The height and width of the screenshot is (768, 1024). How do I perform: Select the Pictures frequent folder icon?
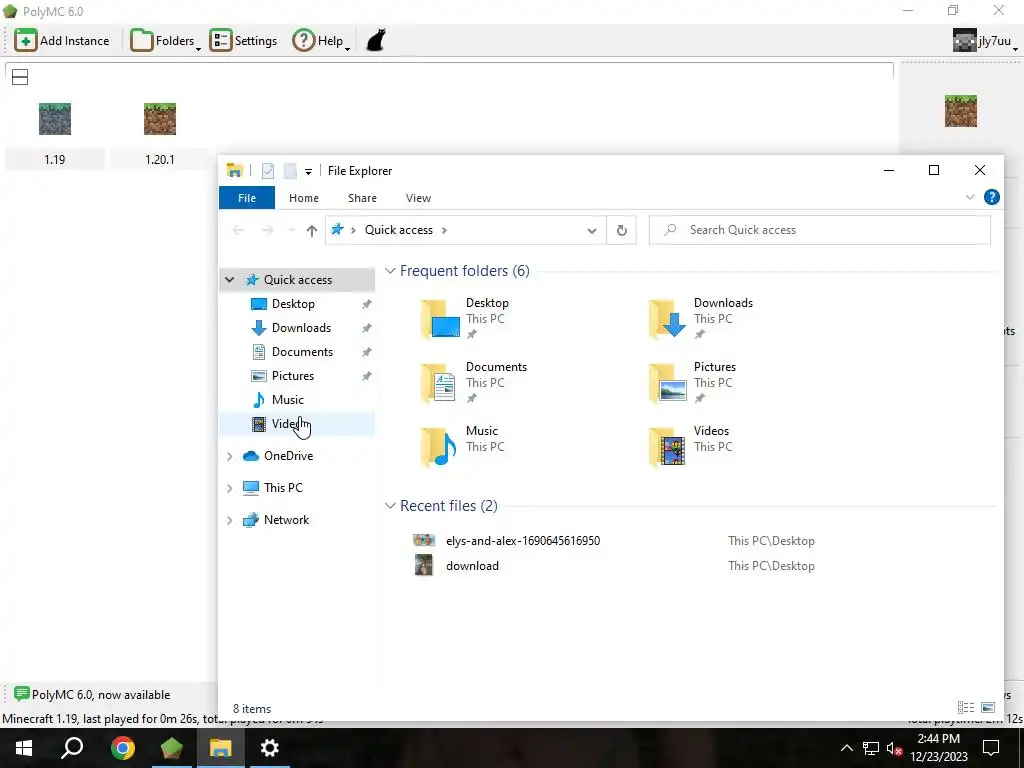tap(667, 383)
